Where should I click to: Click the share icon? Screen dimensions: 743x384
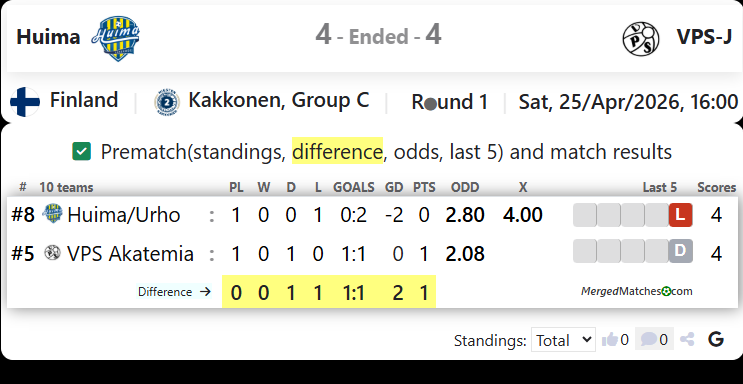click(687, 339)
